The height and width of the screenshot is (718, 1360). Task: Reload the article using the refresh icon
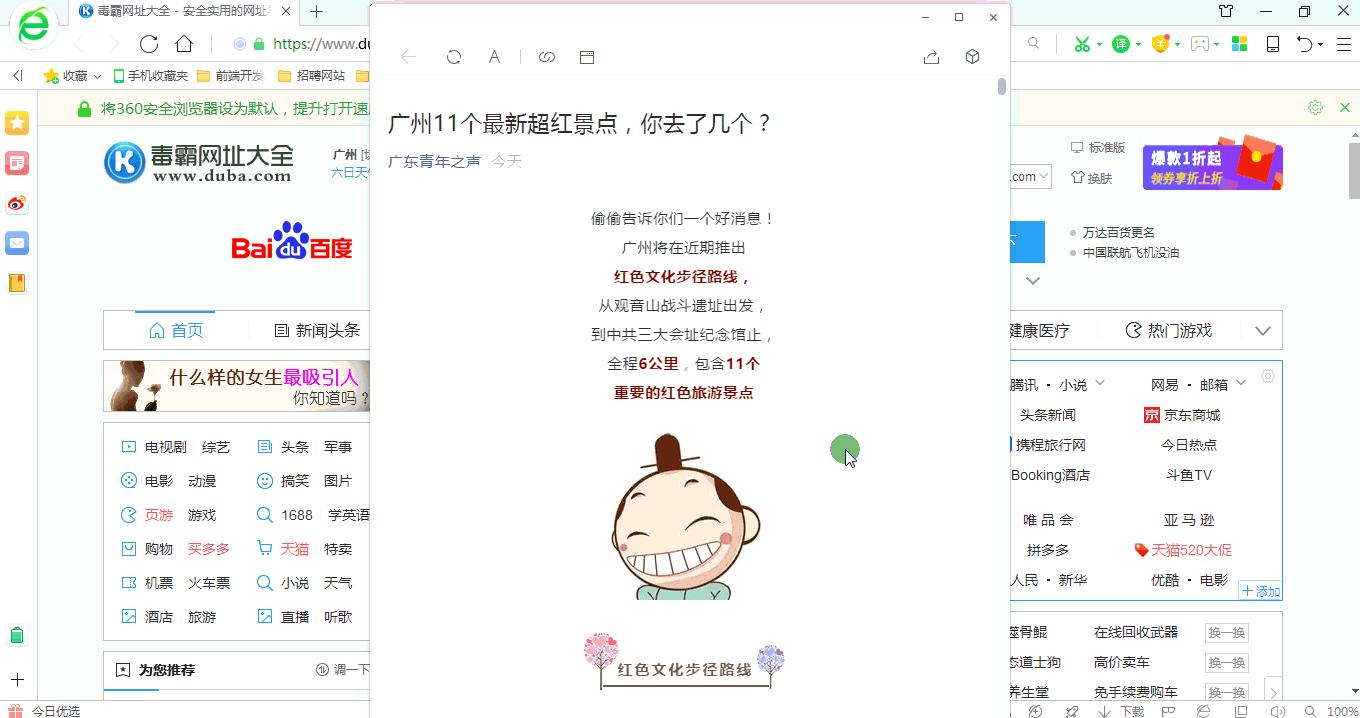tap(453, 57)
